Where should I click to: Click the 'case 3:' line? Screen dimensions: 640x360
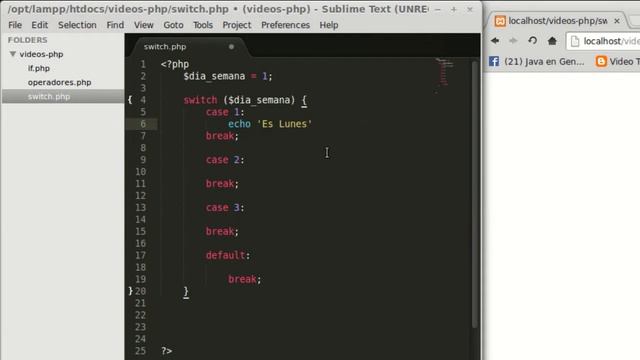[x=225, y=207]
